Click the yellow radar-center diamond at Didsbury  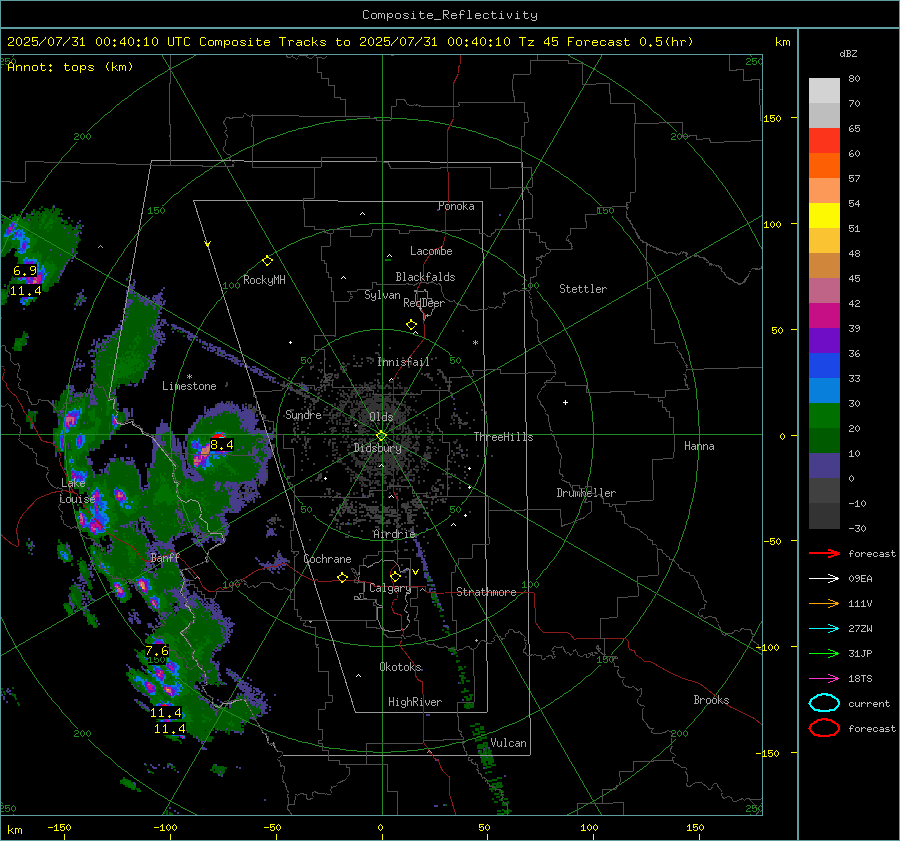381,436
